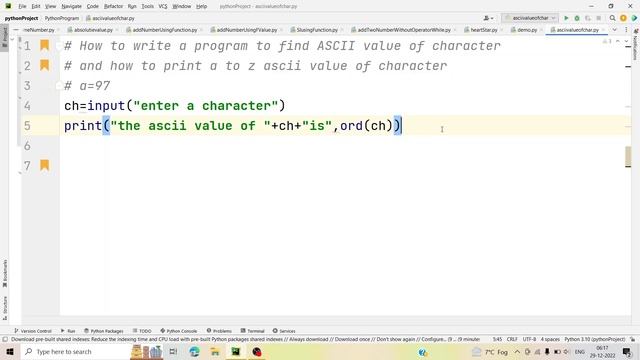Open editor tab options three-dot menu
Image resolution: width=640 pixels, height=360 pixels.
tap(626, 30)
